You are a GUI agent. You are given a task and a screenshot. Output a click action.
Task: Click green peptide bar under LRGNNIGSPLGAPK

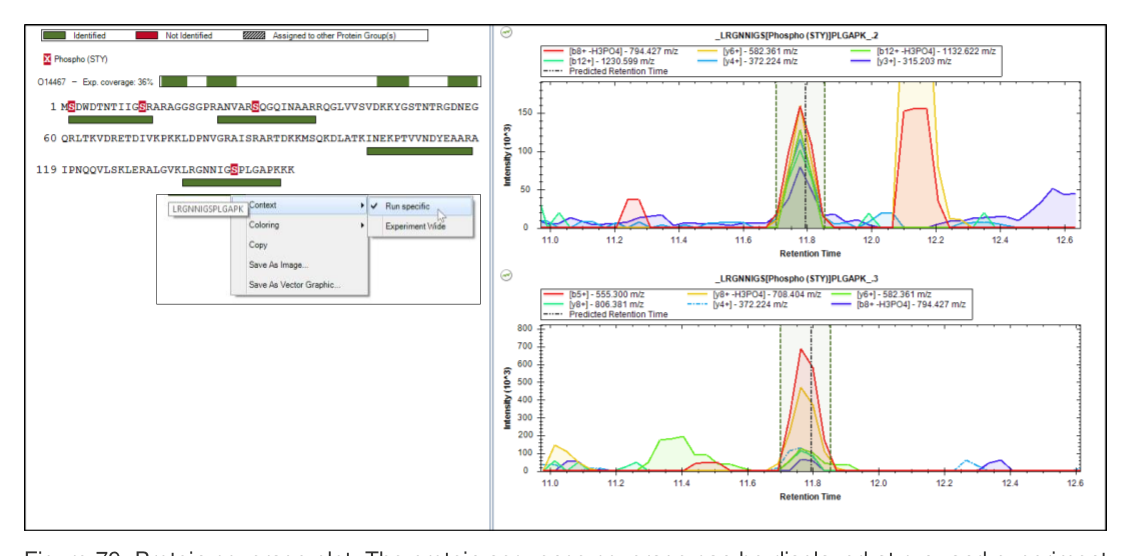click(231, 182)
